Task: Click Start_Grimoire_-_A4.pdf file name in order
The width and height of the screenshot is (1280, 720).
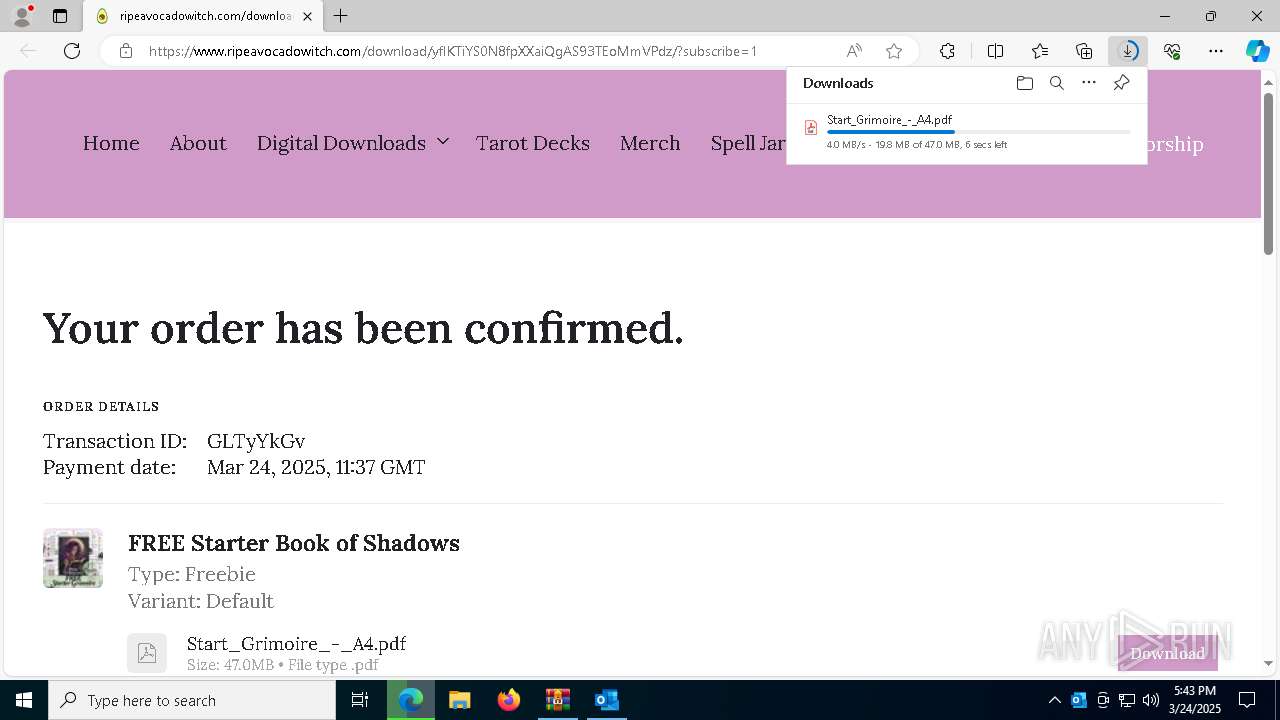Action: point(296,643)
